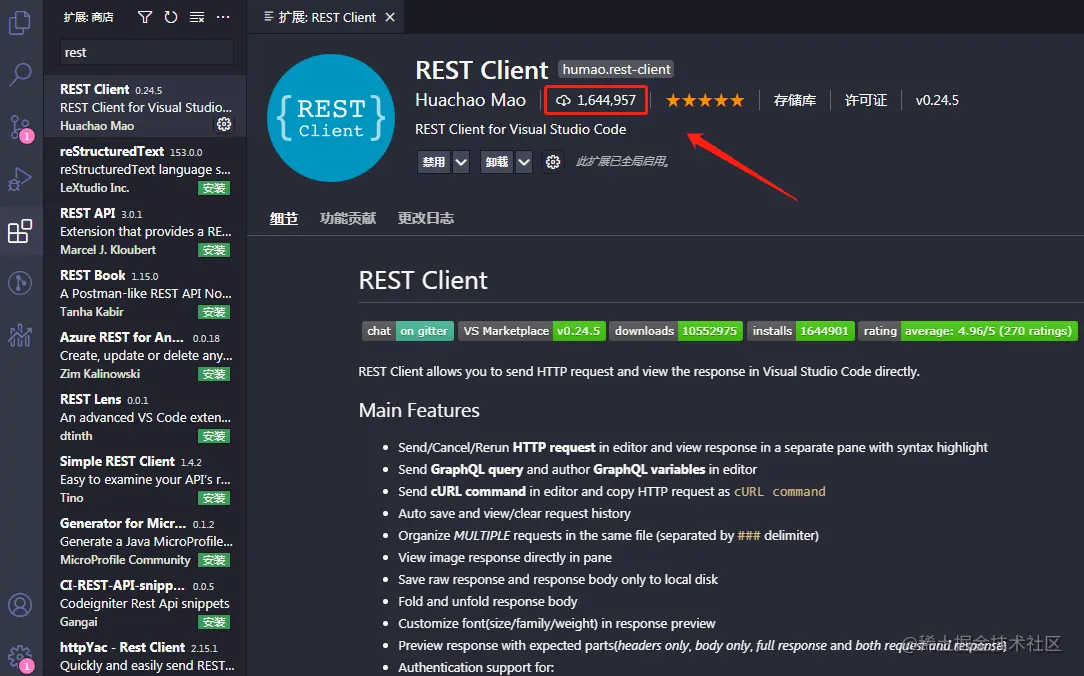1084x676 pixels.
Task: Click the install count 1,644,957
Action: [x=597, y=100]
